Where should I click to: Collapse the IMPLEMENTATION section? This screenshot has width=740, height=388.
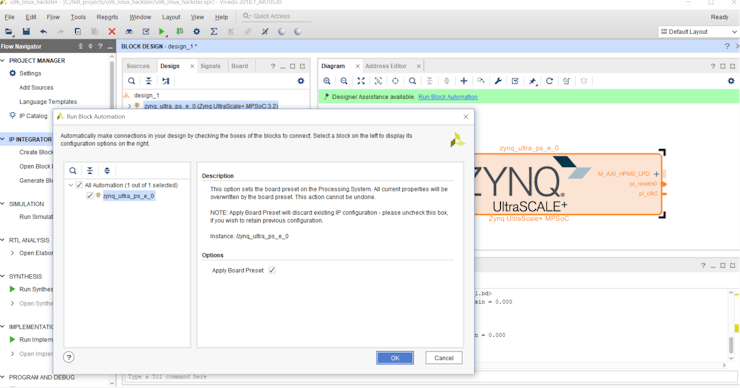tap(3, 327)
